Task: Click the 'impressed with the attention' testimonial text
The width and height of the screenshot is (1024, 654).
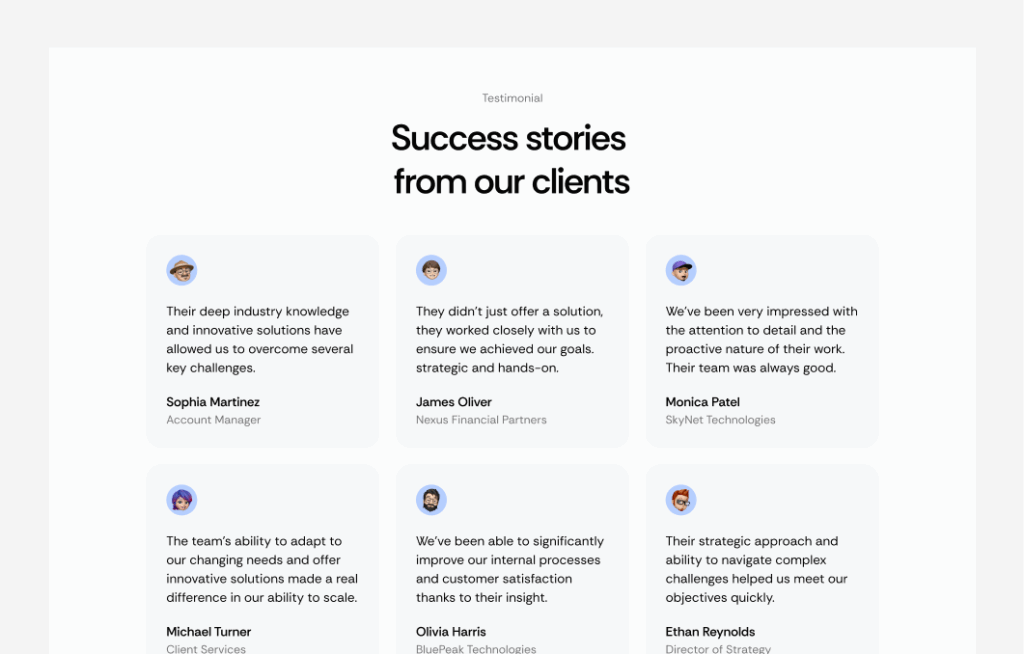Action: coord(761,339)
